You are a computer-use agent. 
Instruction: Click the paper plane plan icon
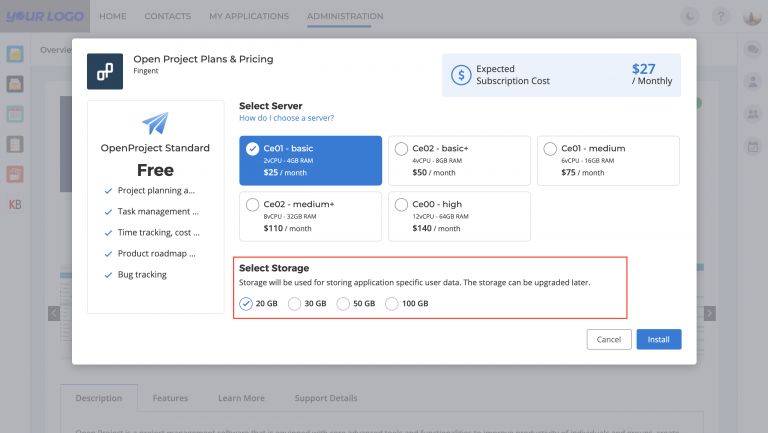155,123
